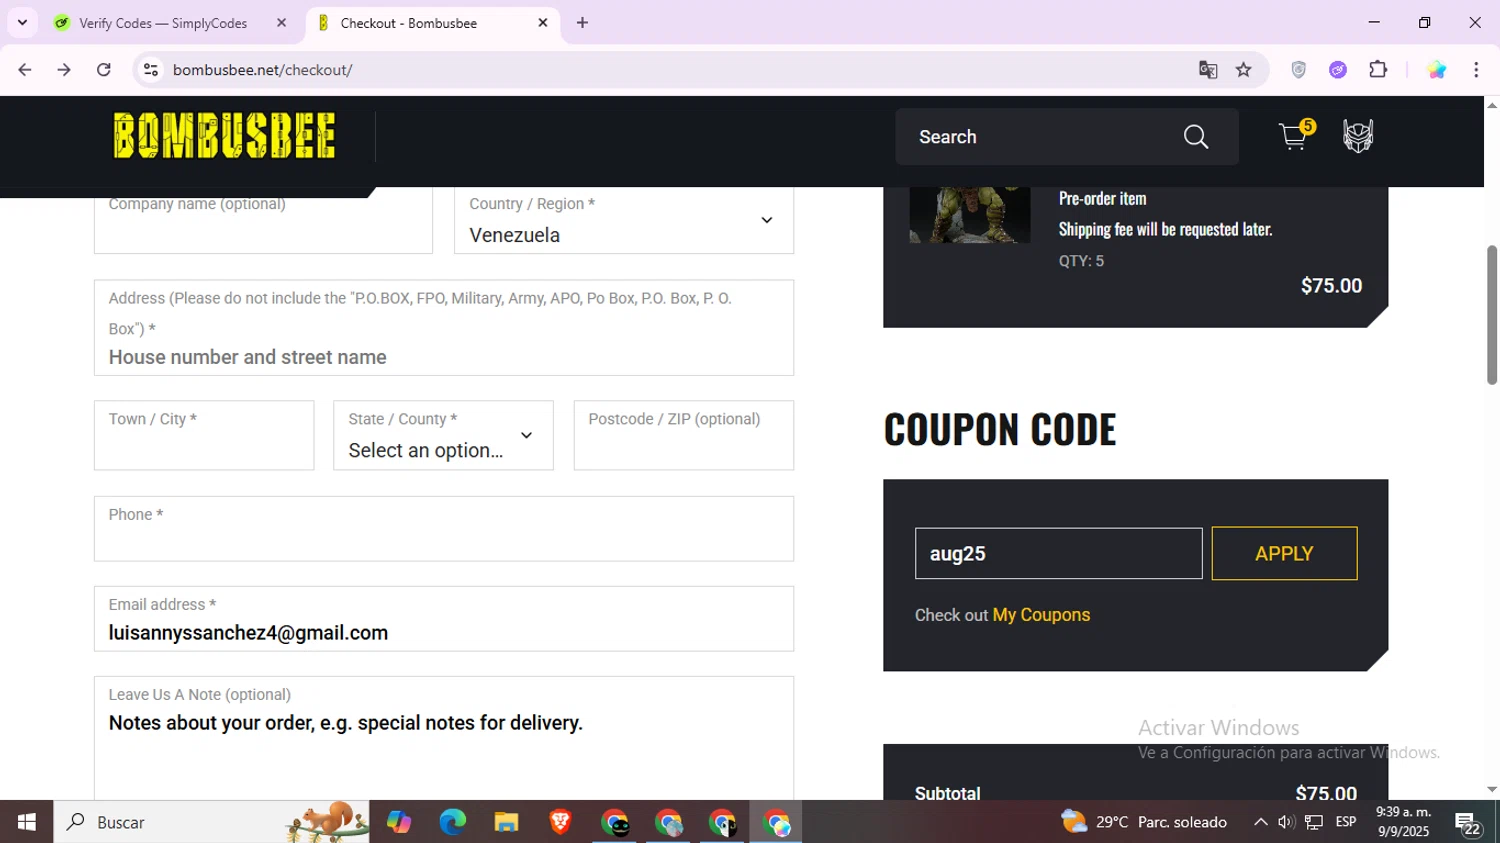Image resolution: width=1500 pixels, height=843 pixels.
Task: Click the APPLY coupon button
Action: tap(1284, 553)
